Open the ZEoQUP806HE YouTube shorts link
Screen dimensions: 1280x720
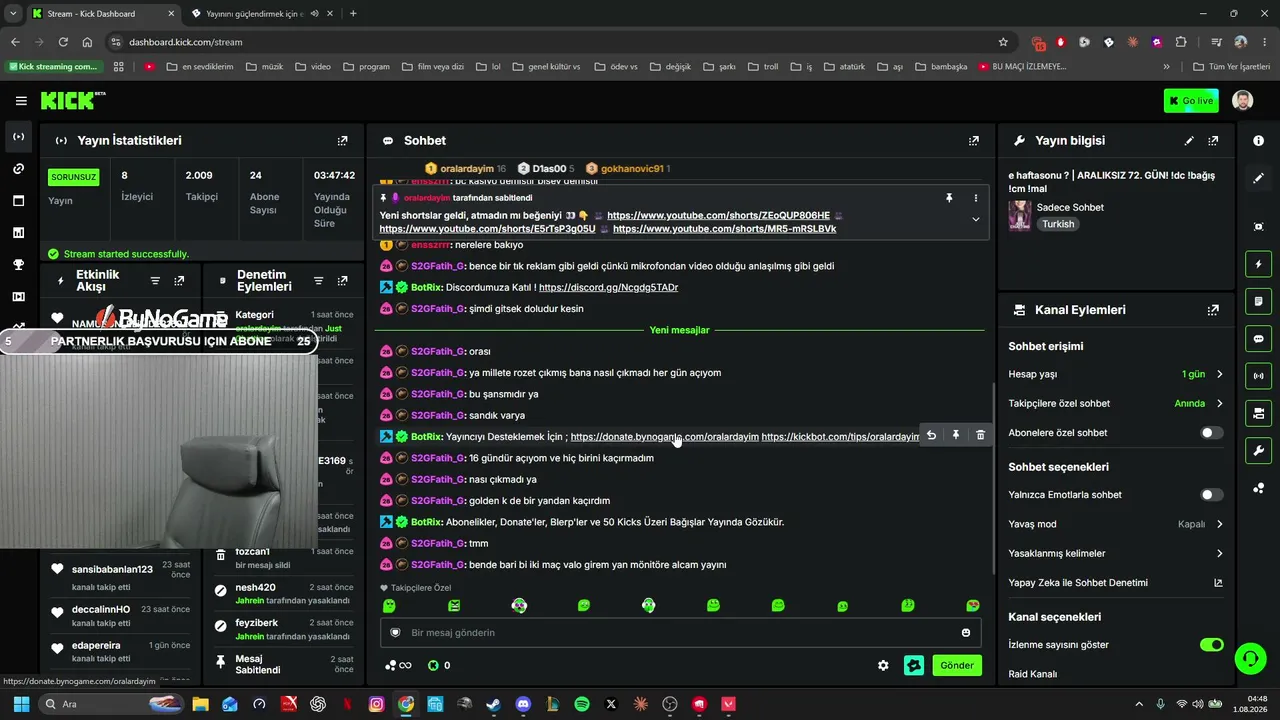tap(718, 216)
